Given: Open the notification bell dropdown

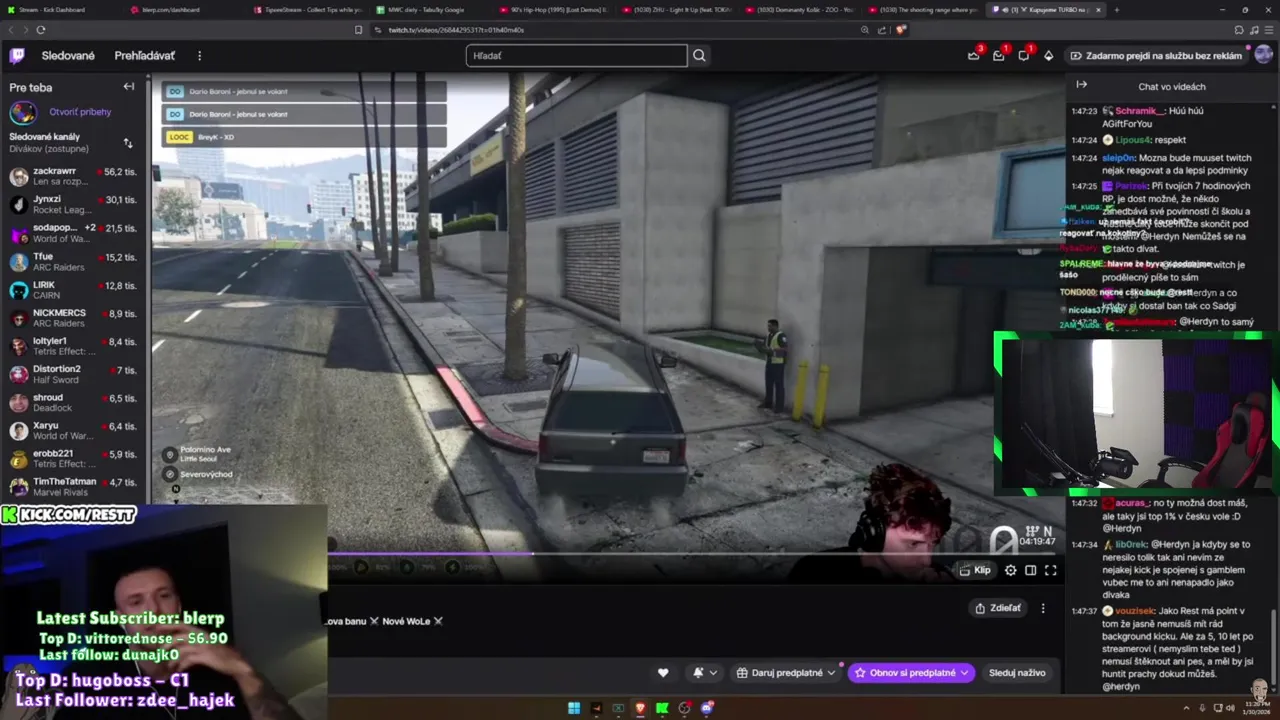Looking at the screenshot, I should pos(705,673).
